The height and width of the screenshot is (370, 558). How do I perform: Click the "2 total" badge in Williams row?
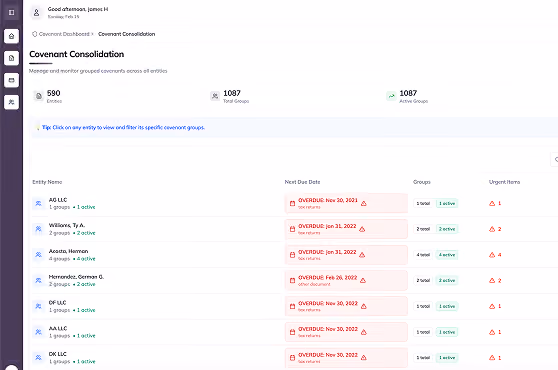pyautogui.click(x=423, y=229)
